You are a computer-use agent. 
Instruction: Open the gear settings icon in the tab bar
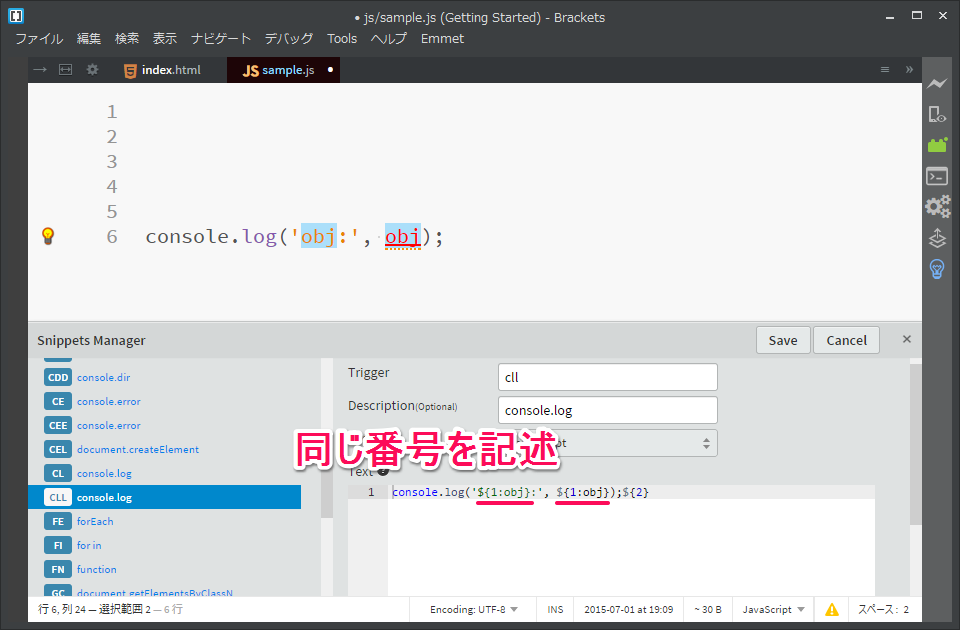[x=92, y=70]
